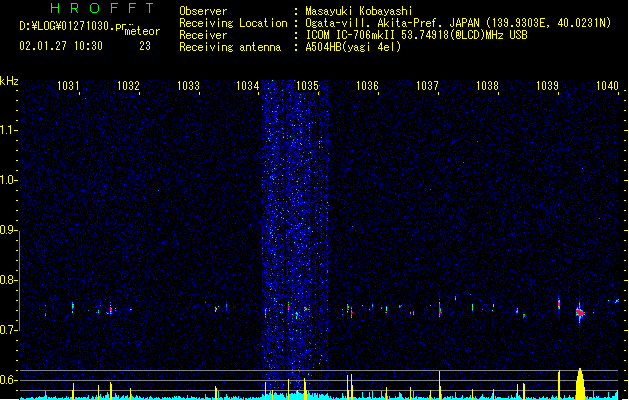
Task: Click the 1037 time axis label
Action: (427, 85)
